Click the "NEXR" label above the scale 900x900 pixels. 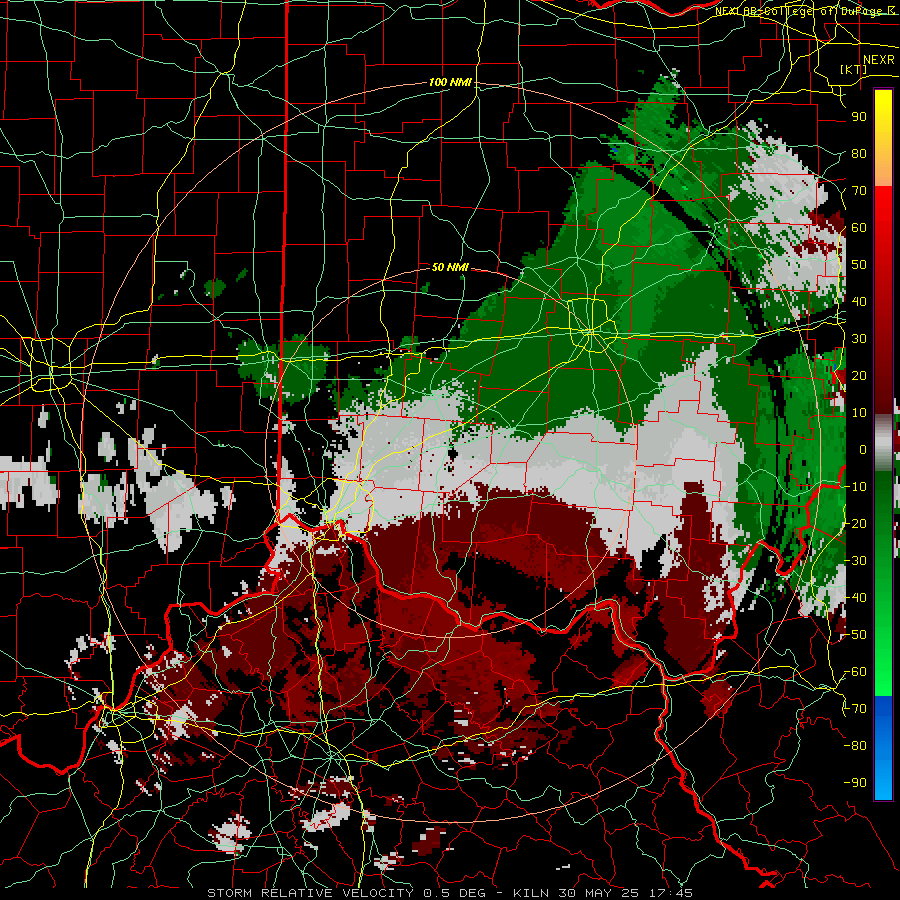(x=879, y=60)
